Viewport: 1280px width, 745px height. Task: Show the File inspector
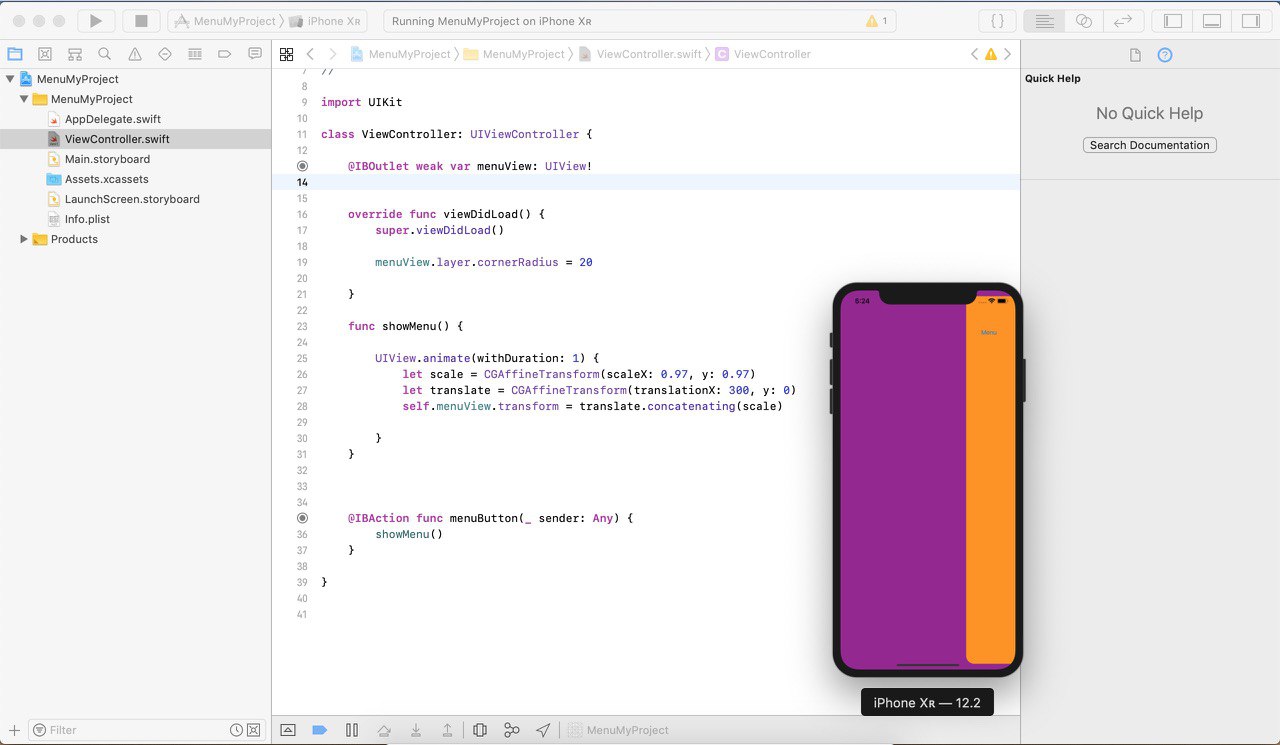tap(1135, 55)
